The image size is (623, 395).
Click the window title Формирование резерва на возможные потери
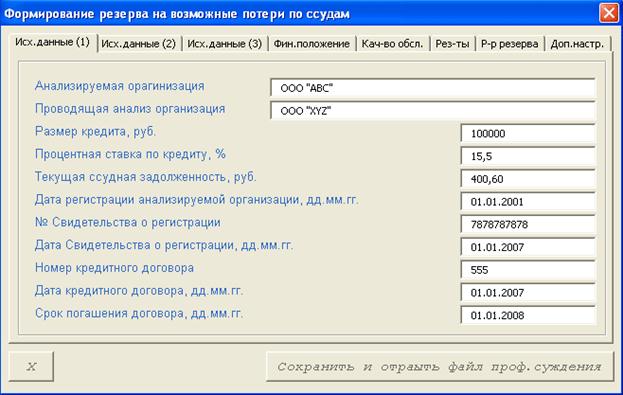point(177,14)
